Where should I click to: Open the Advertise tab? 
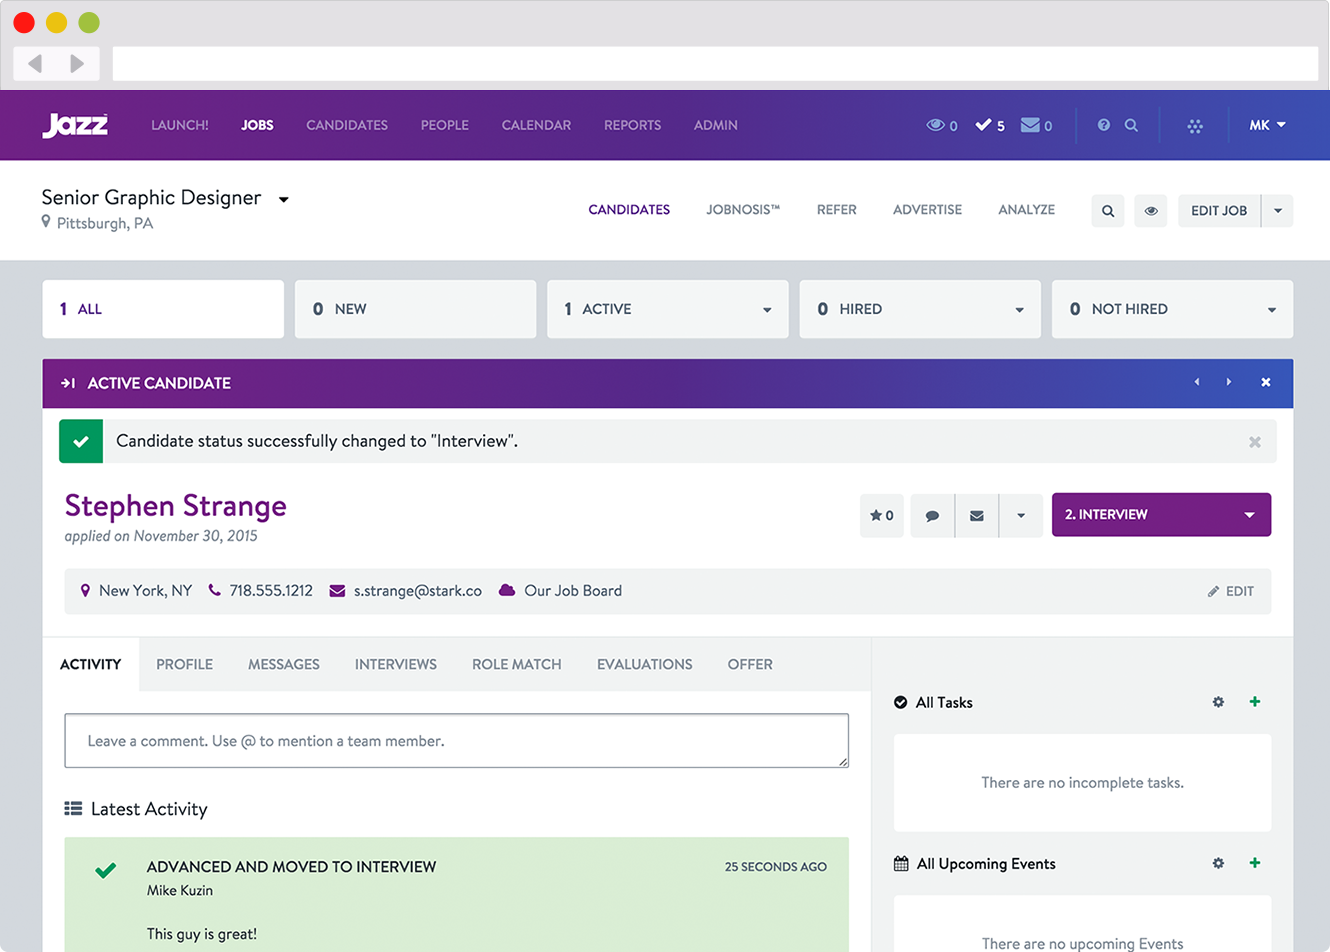(927, 210)
